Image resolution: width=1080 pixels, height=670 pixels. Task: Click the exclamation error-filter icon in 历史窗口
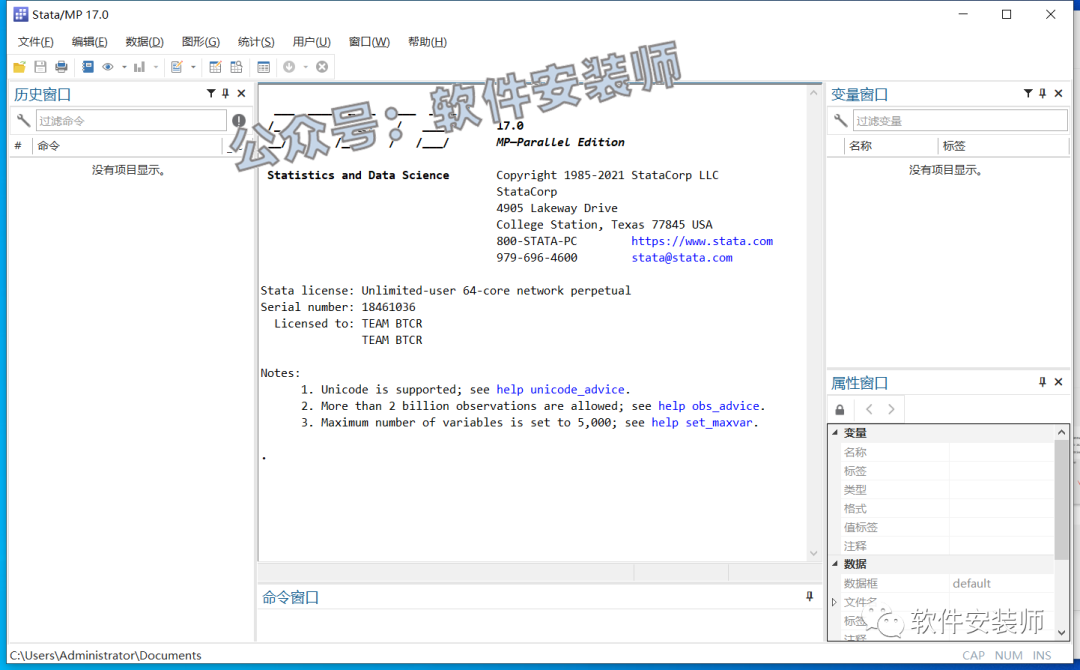pos(239,121)
